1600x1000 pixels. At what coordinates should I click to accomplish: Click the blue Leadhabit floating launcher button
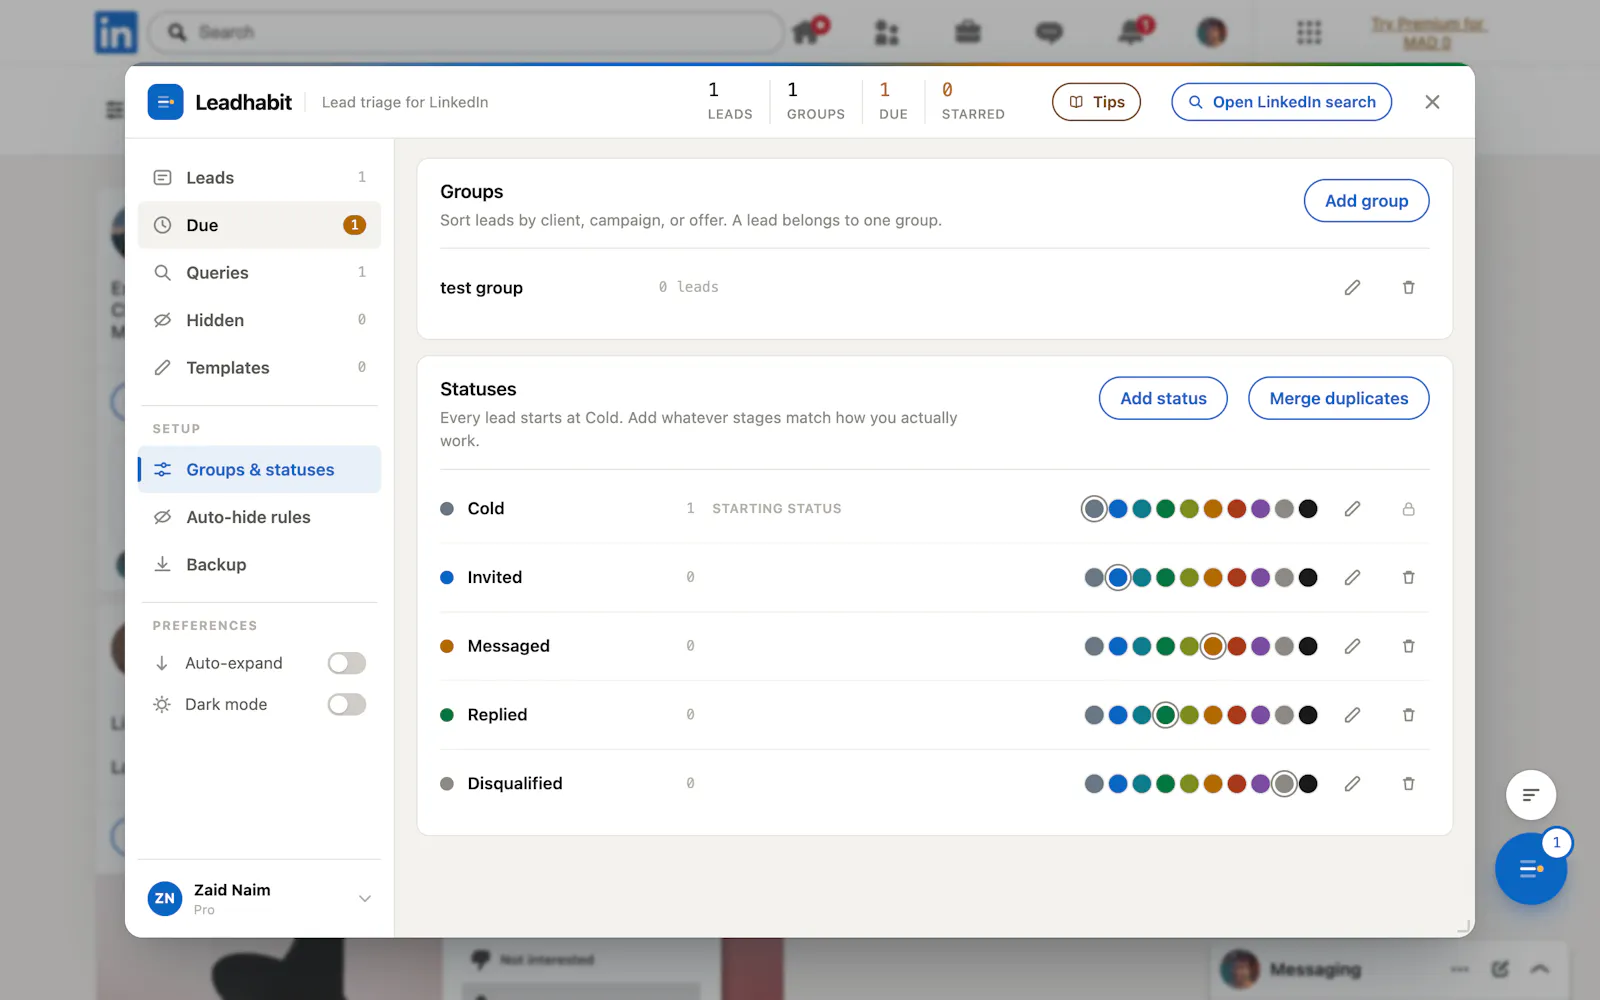1530,869
